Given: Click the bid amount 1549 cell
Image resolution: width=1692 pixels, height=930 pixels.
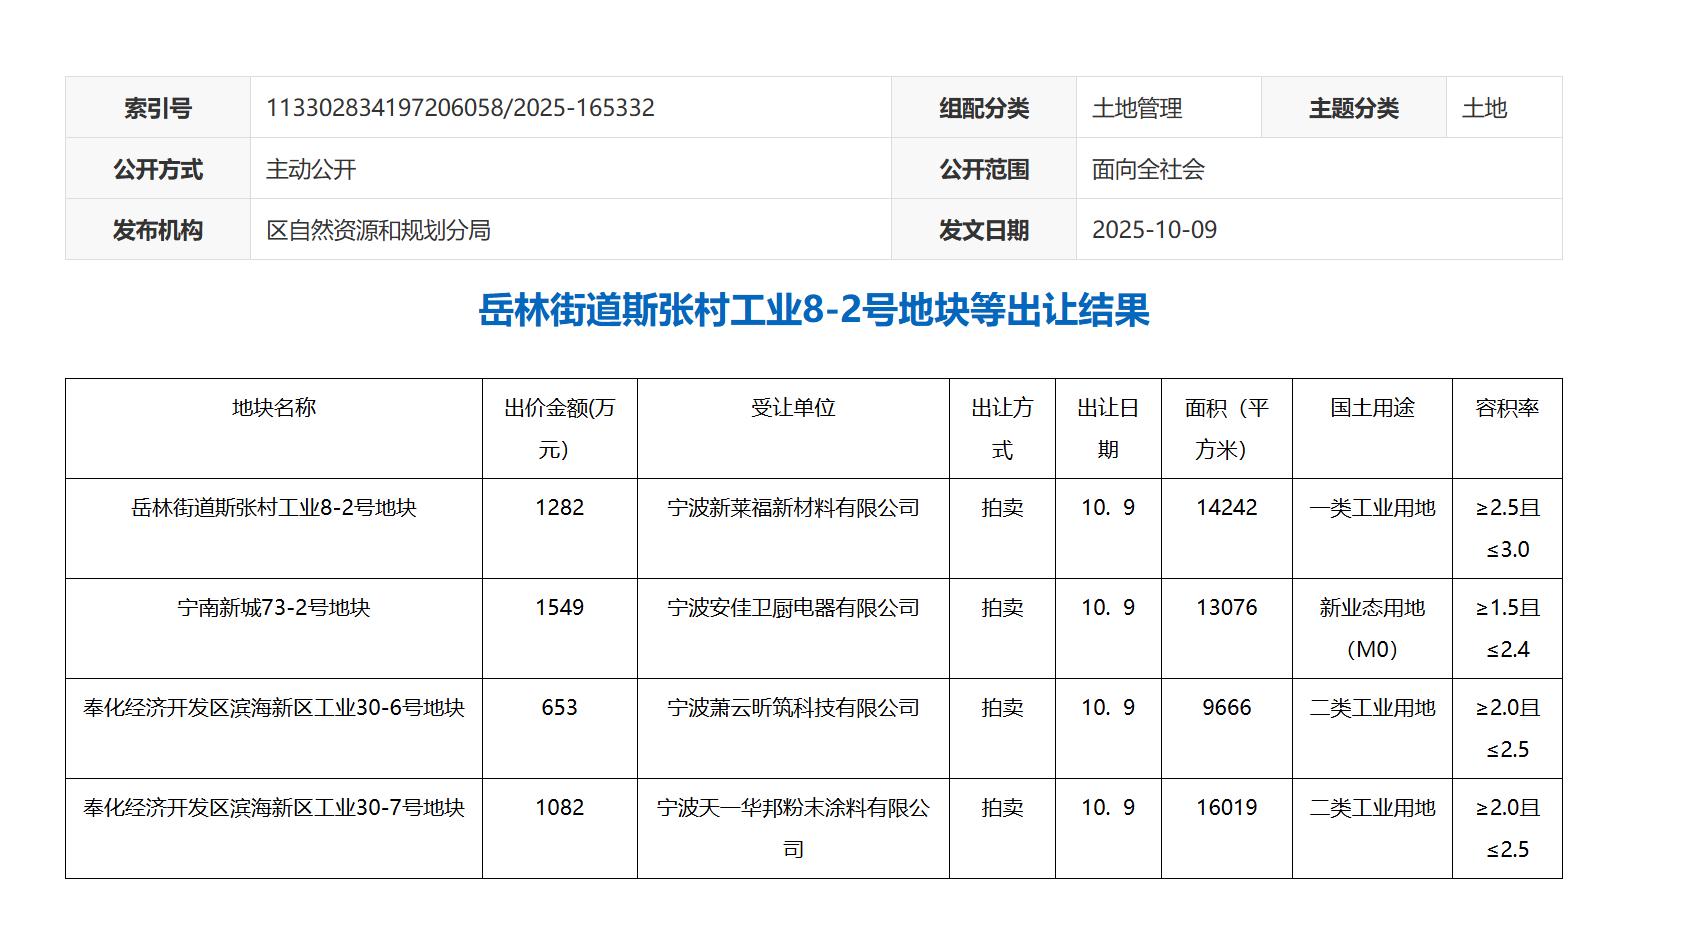Looking at the screenshot, I should 559,608.
